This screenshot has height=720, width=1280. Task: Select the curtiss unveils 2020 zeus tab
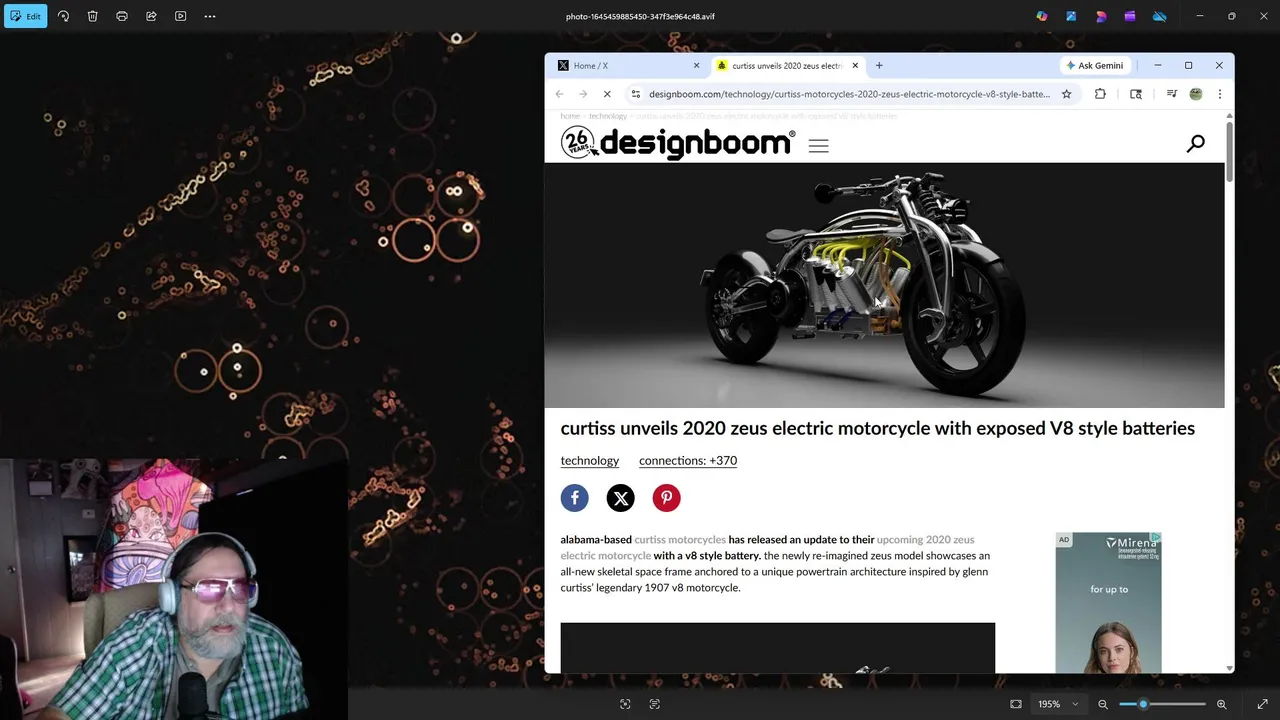[787, 66]
